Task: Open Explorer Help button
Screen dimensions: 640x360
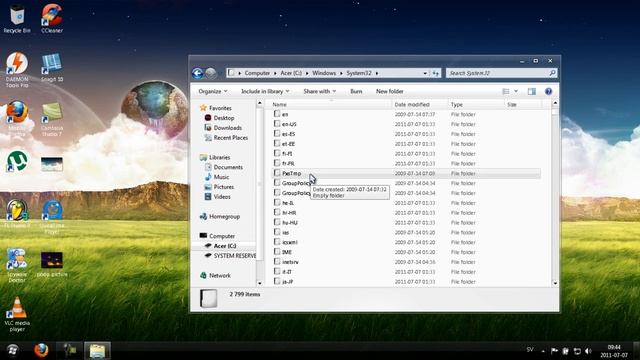Action: coord(549,91)
